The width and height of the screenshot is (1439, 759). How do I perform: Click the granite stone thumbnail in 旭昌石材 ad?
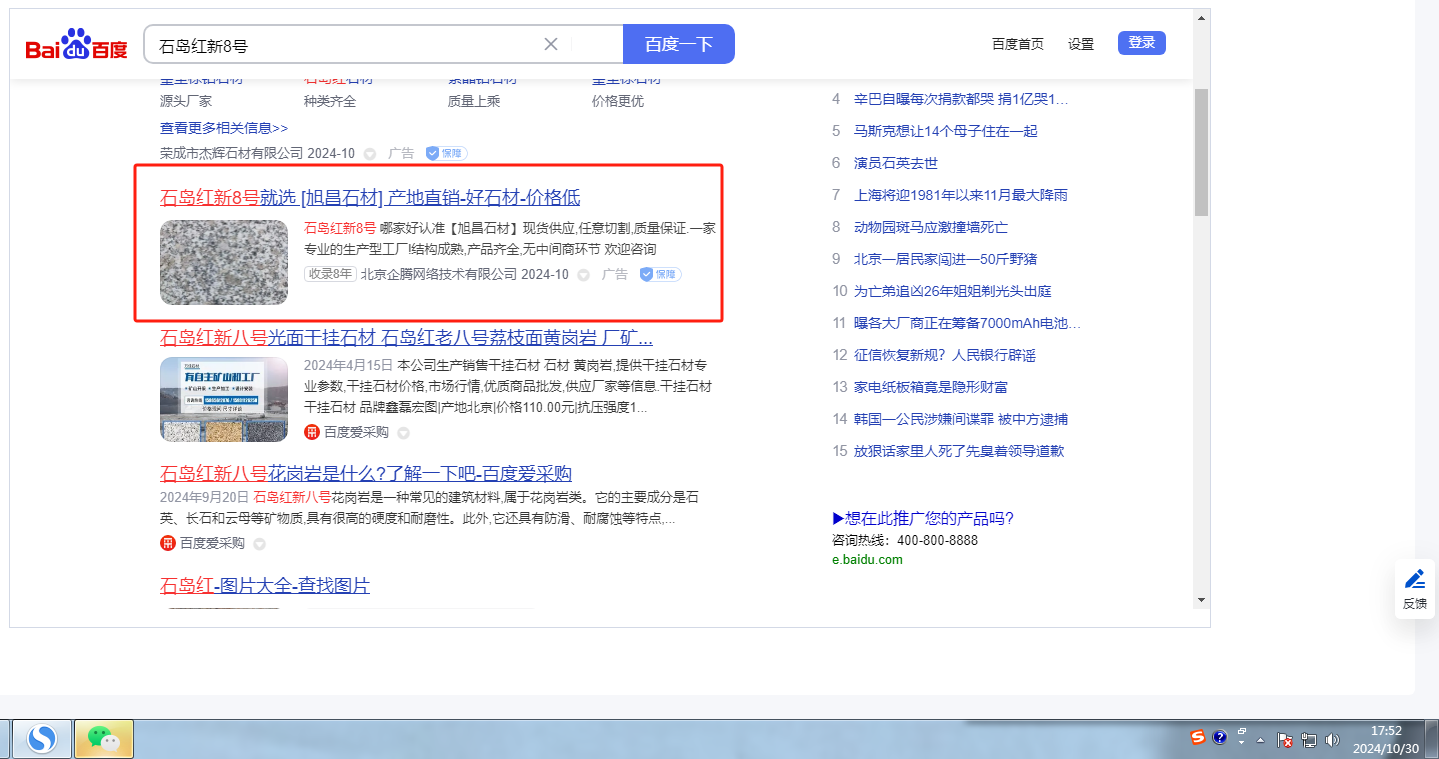pos(224,262)
